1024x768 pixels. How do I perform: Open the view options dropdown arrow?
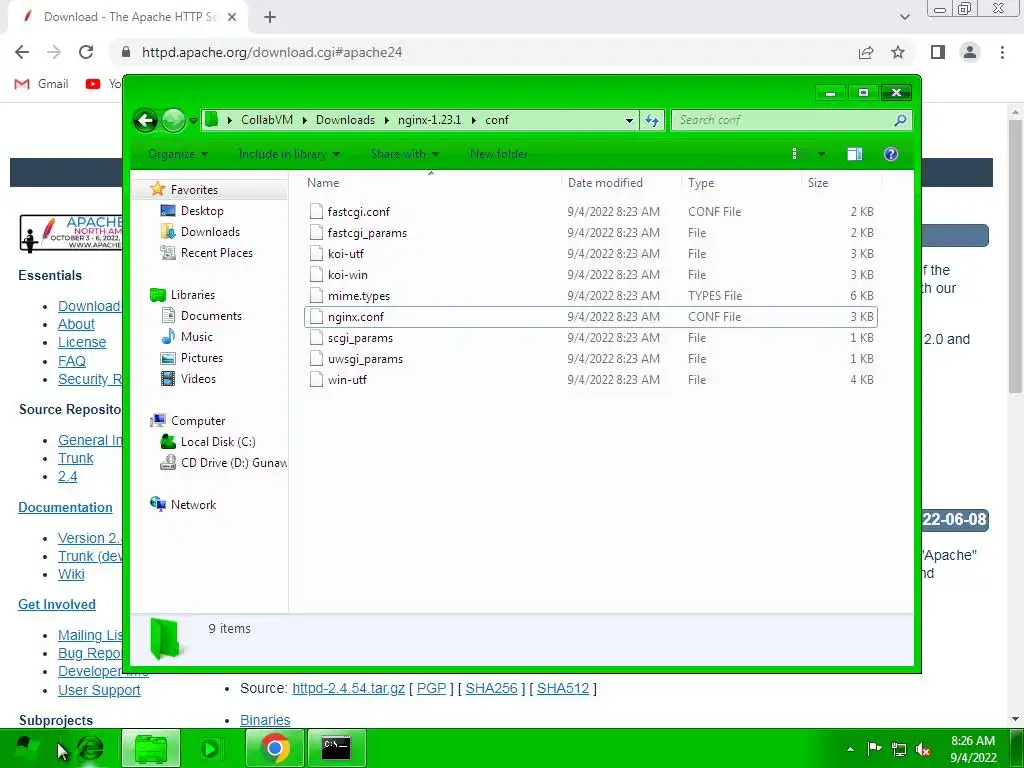(x=822, y=154)
